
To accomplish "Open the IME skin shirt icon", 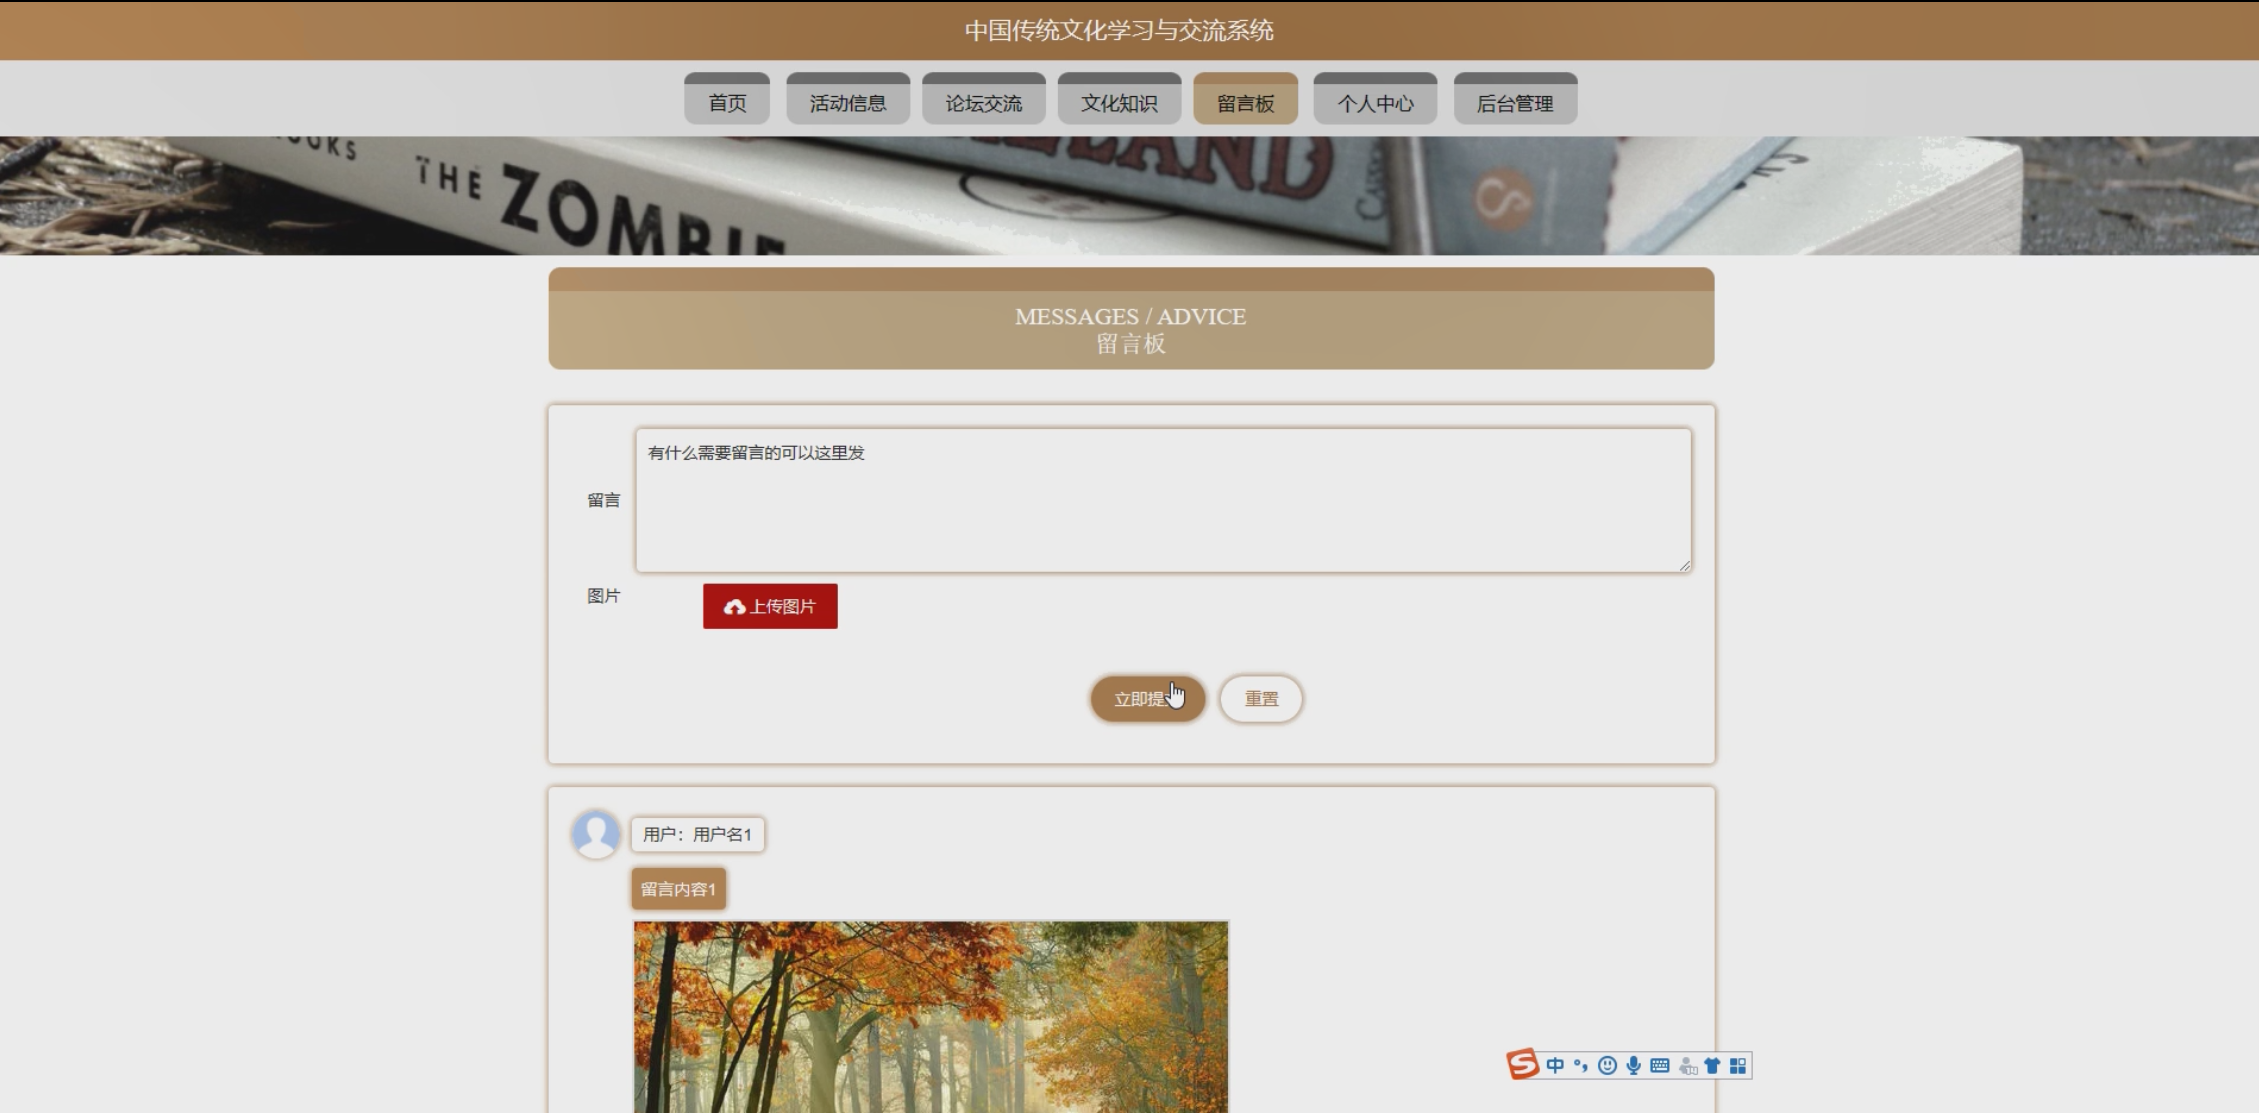I will coord(1712,1066).
